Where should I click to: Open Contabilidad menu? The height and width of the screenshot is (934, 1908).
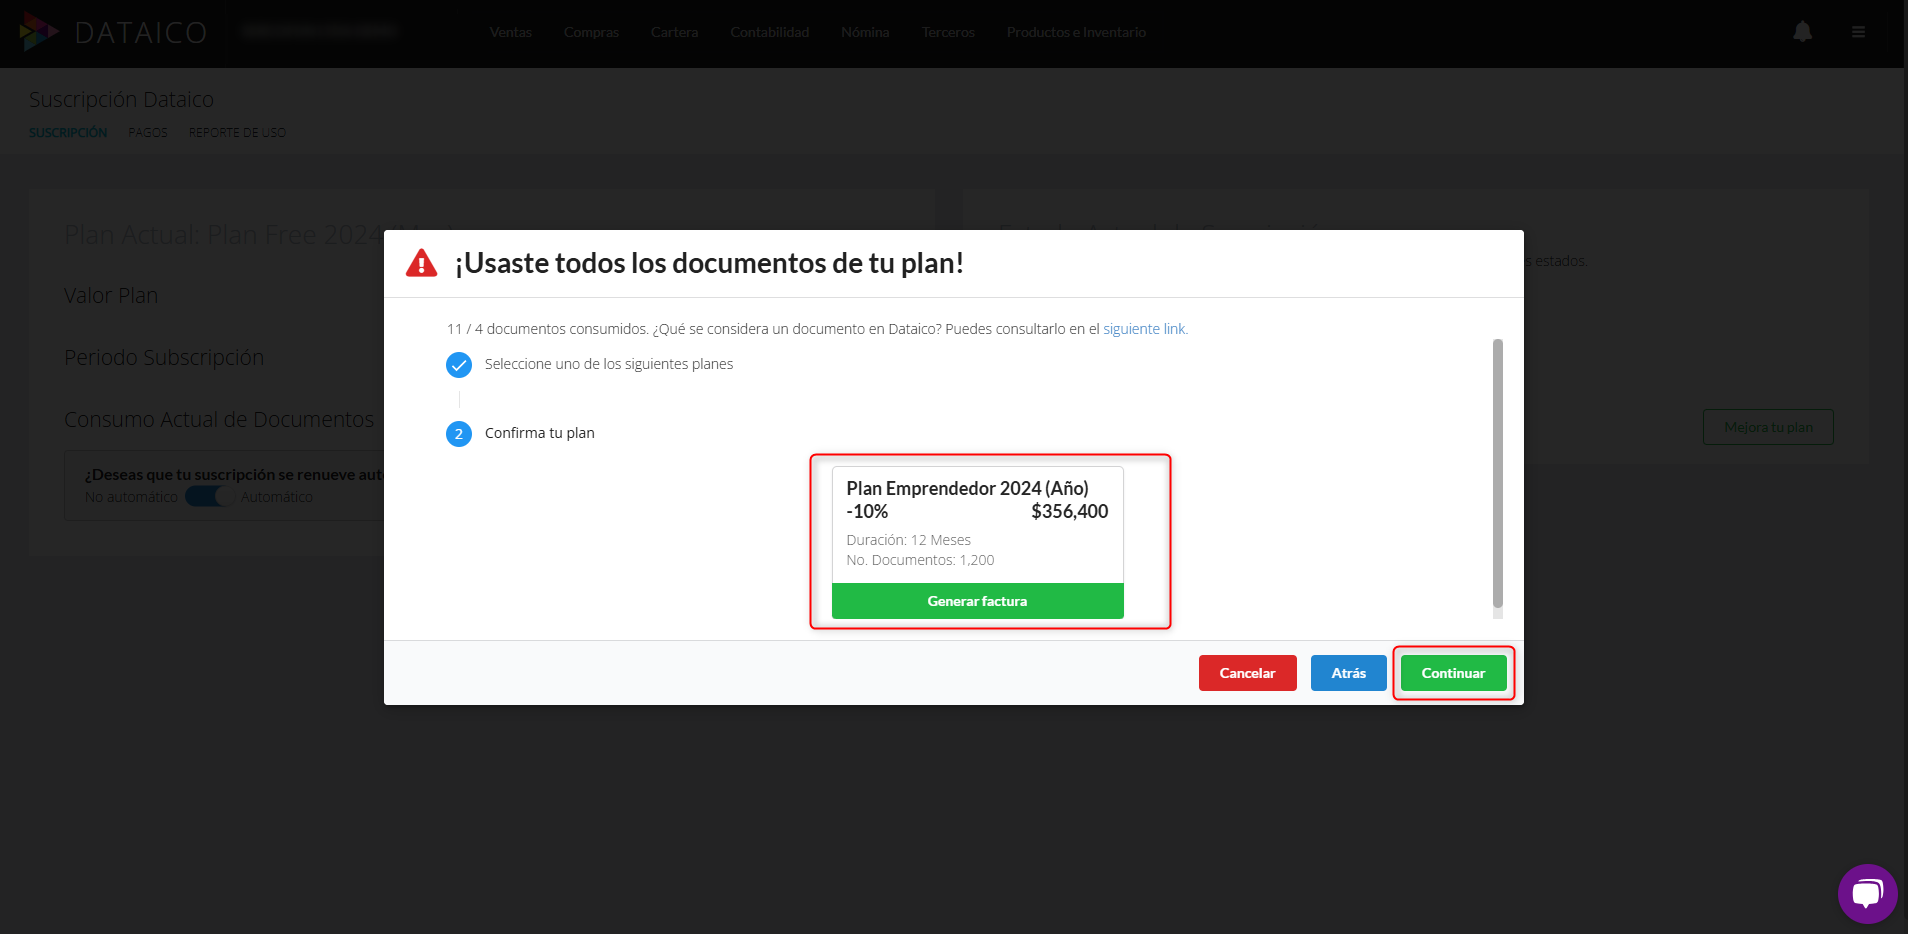coord(770,32)
